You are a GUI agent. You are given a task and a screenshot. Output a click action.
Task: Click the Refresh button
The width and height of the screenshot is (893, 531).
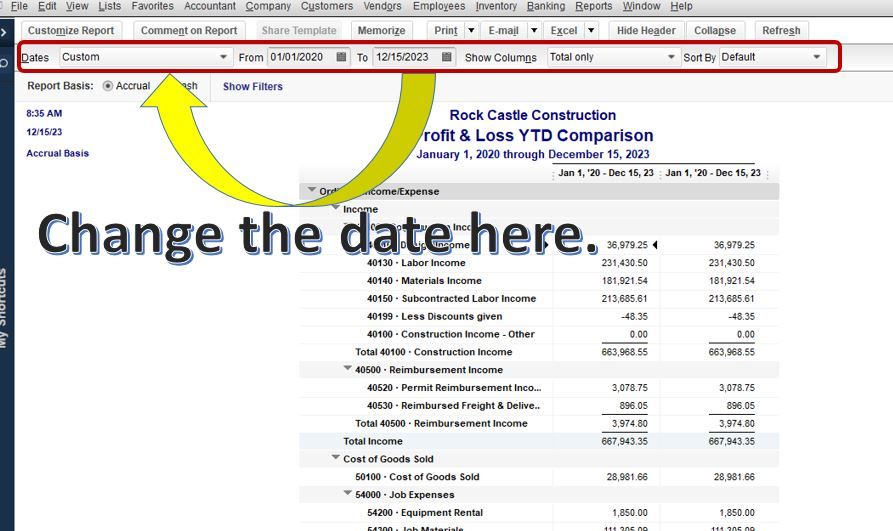tap(781, 30)
